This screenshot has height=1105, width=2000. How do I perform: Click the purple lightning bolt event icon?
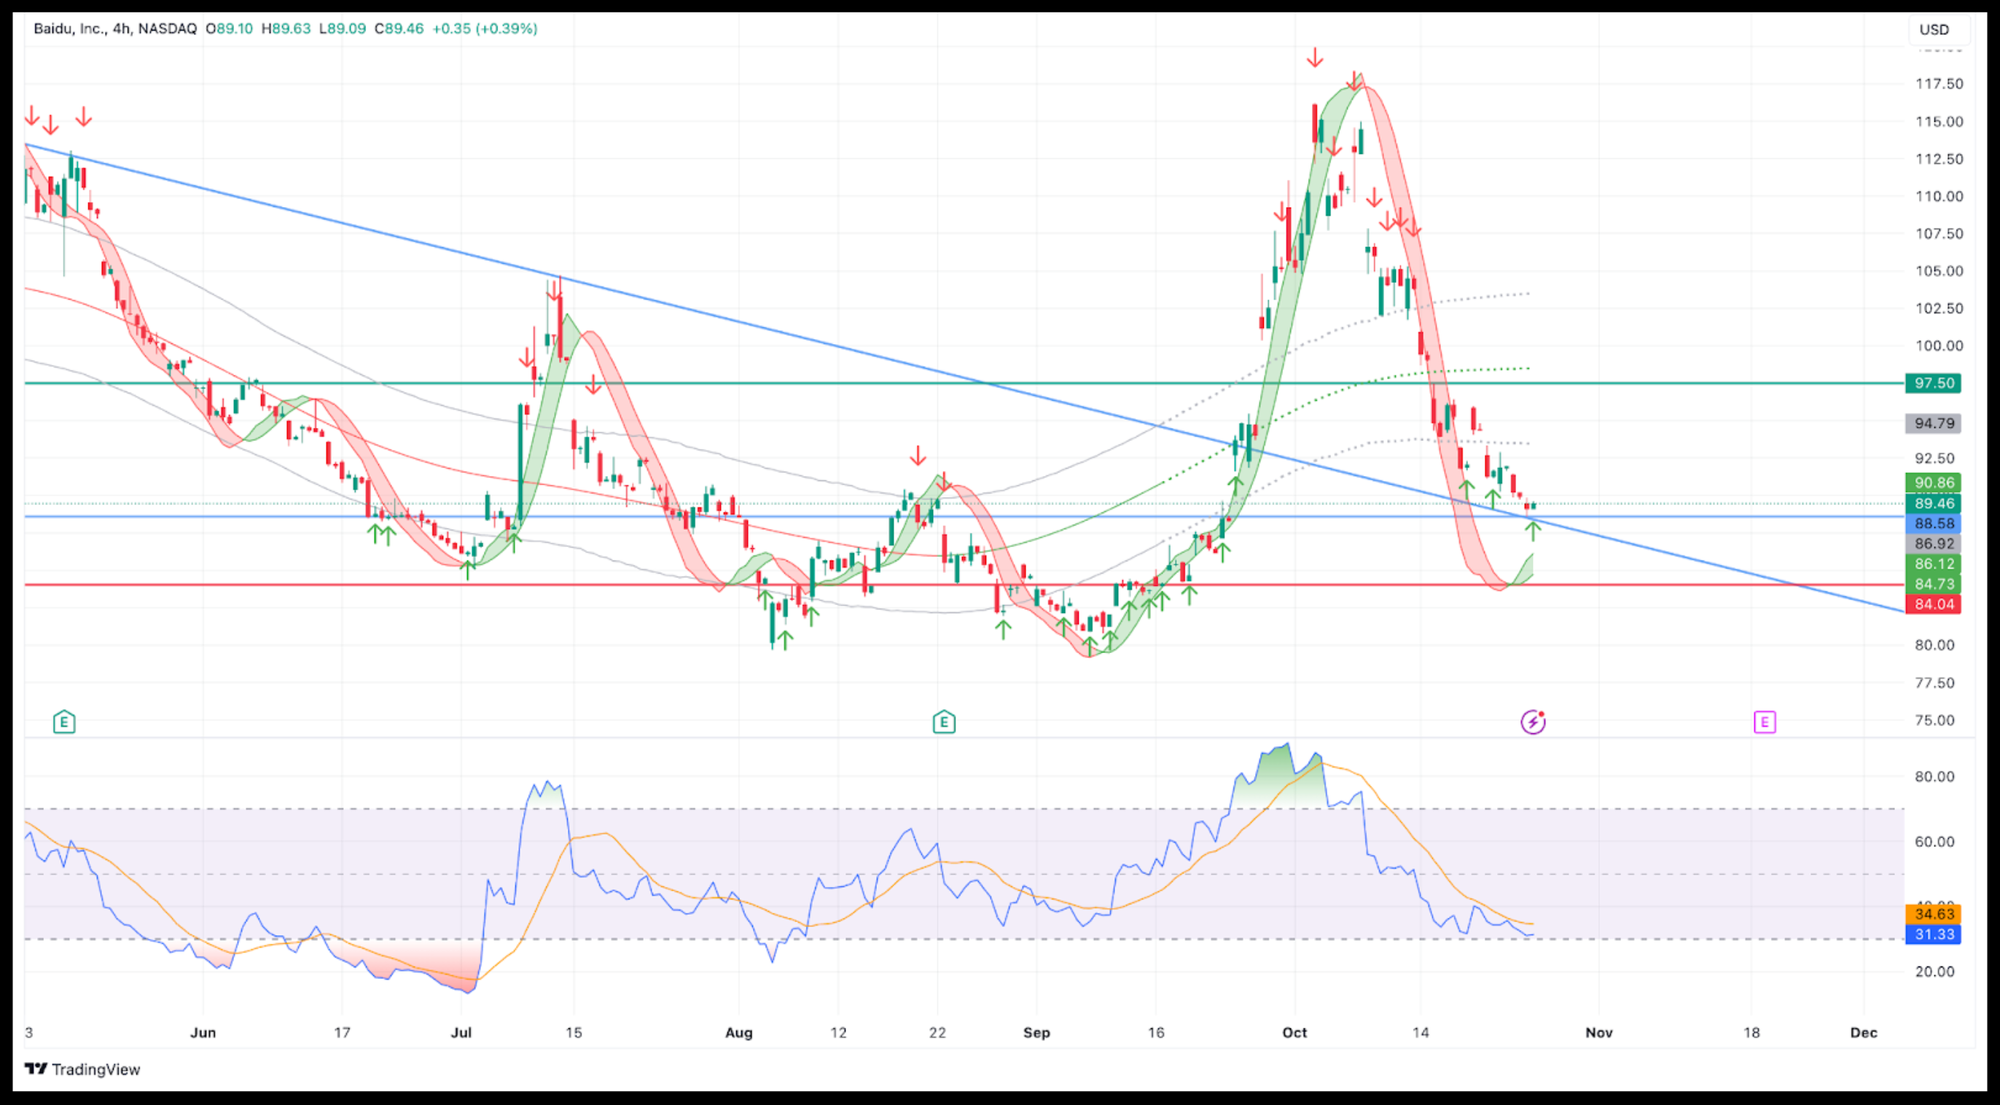point(1532,722)
